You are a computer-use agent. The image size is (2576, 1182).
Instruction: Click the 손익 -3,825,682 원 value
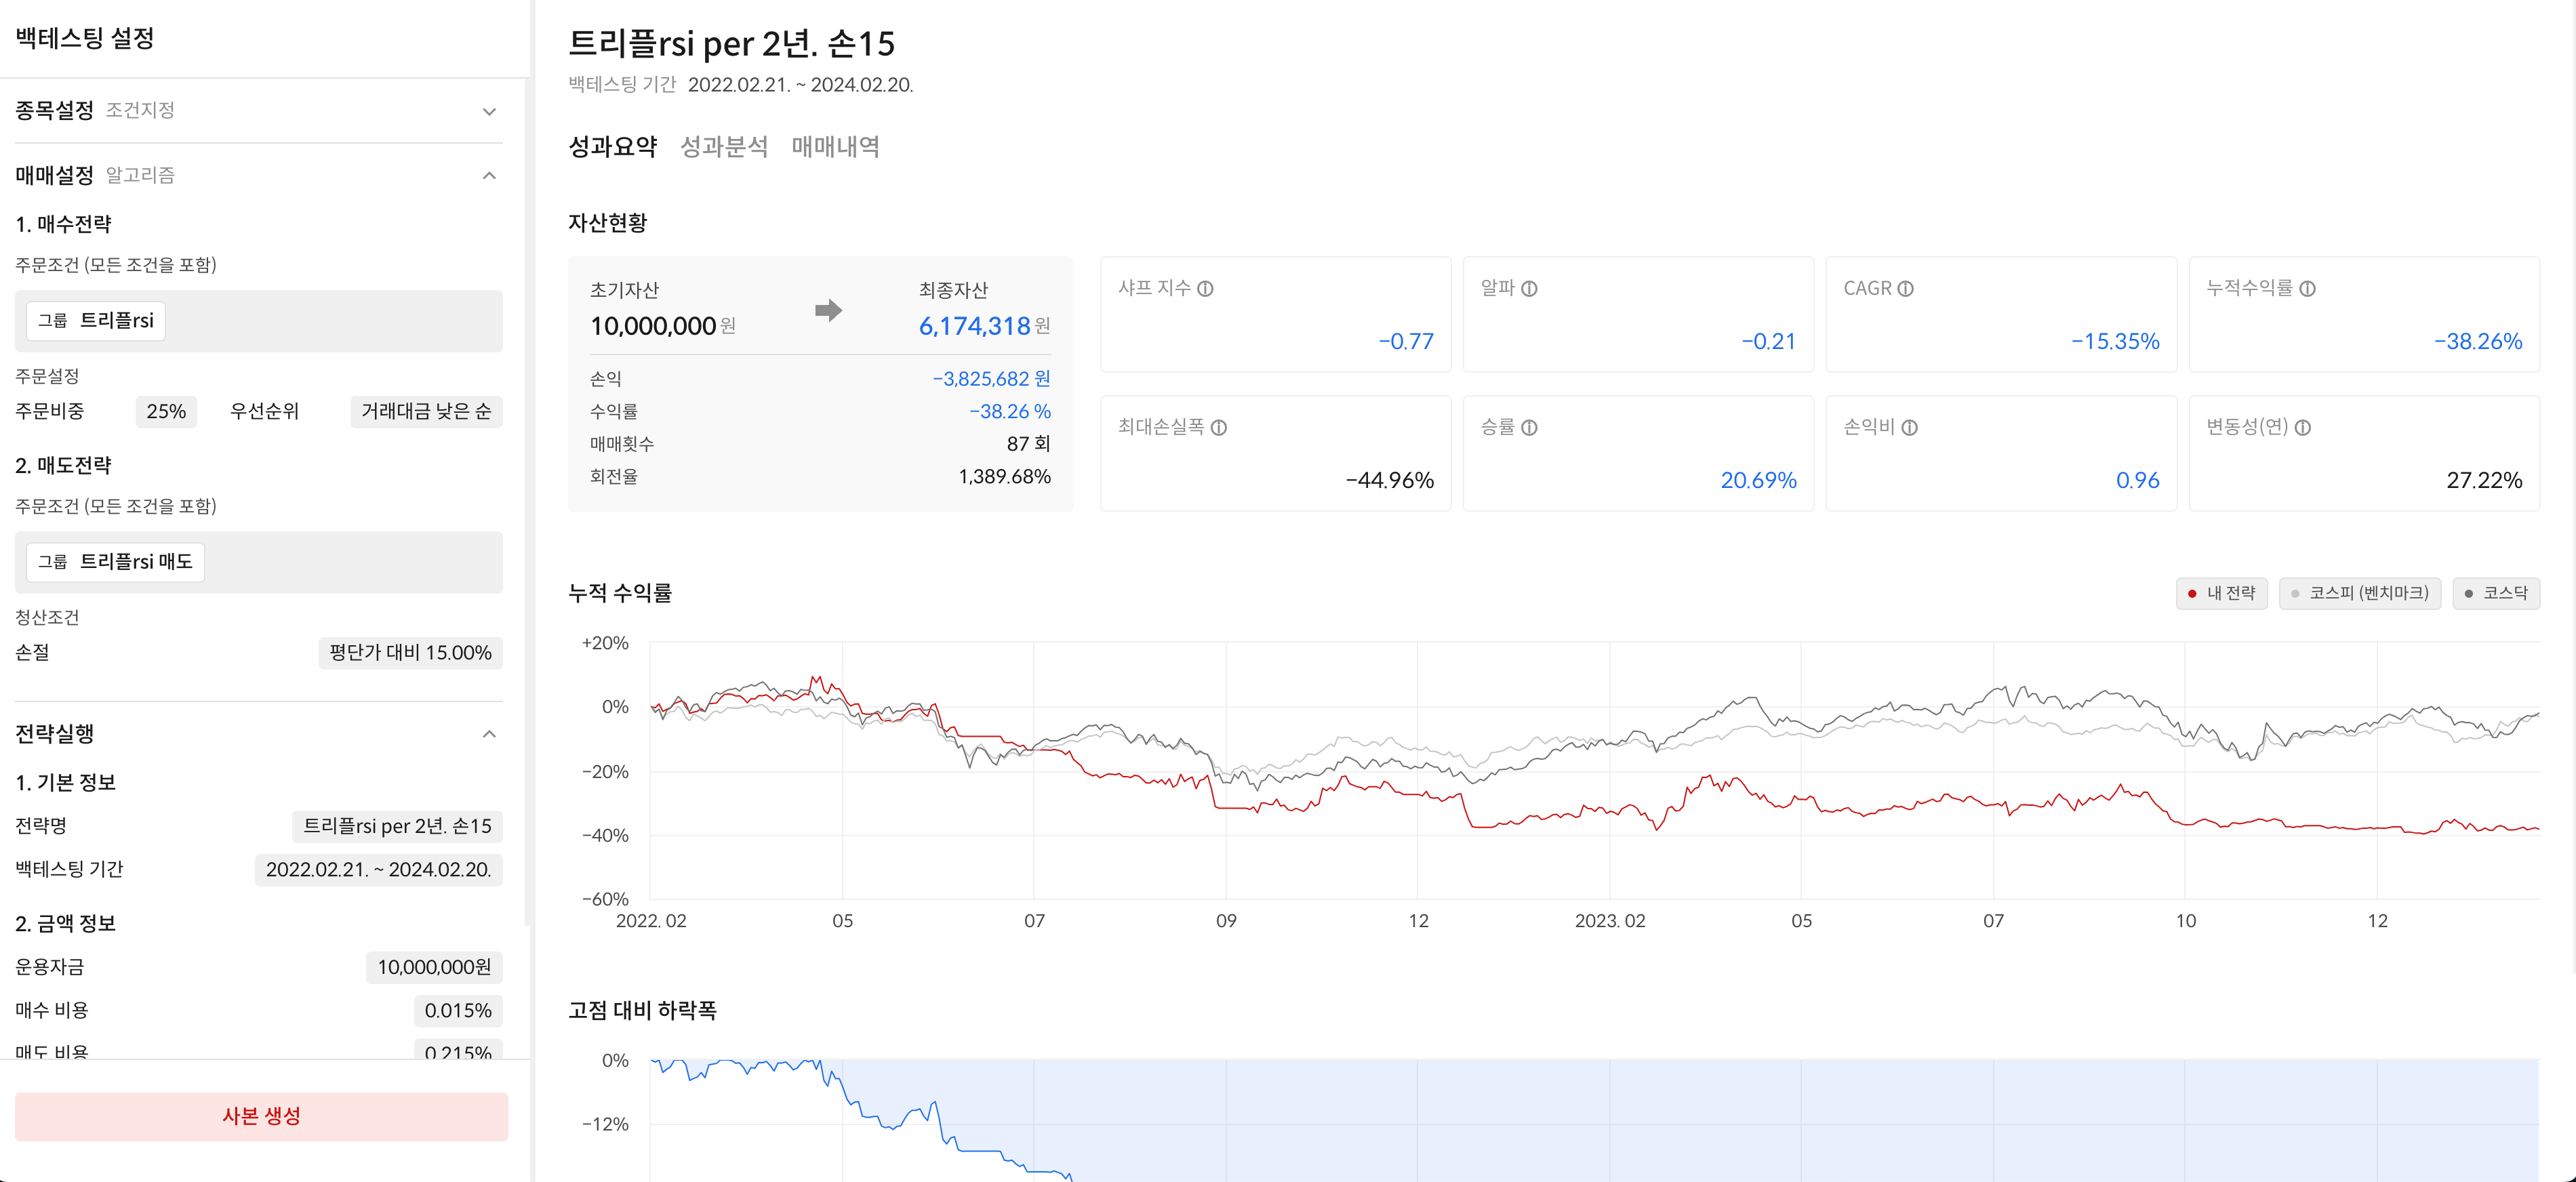[991, 379]
